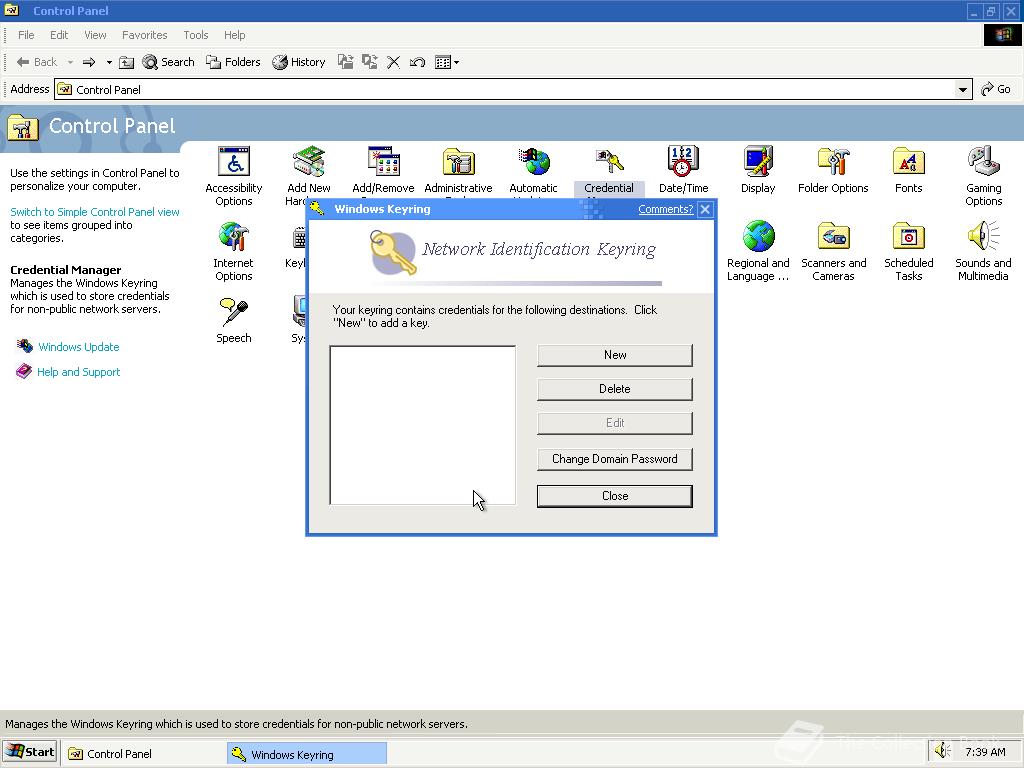1024x768 pixels.
Task: Open Gaming Options icon
Action: pyautogui.click(x=984, y=162)
